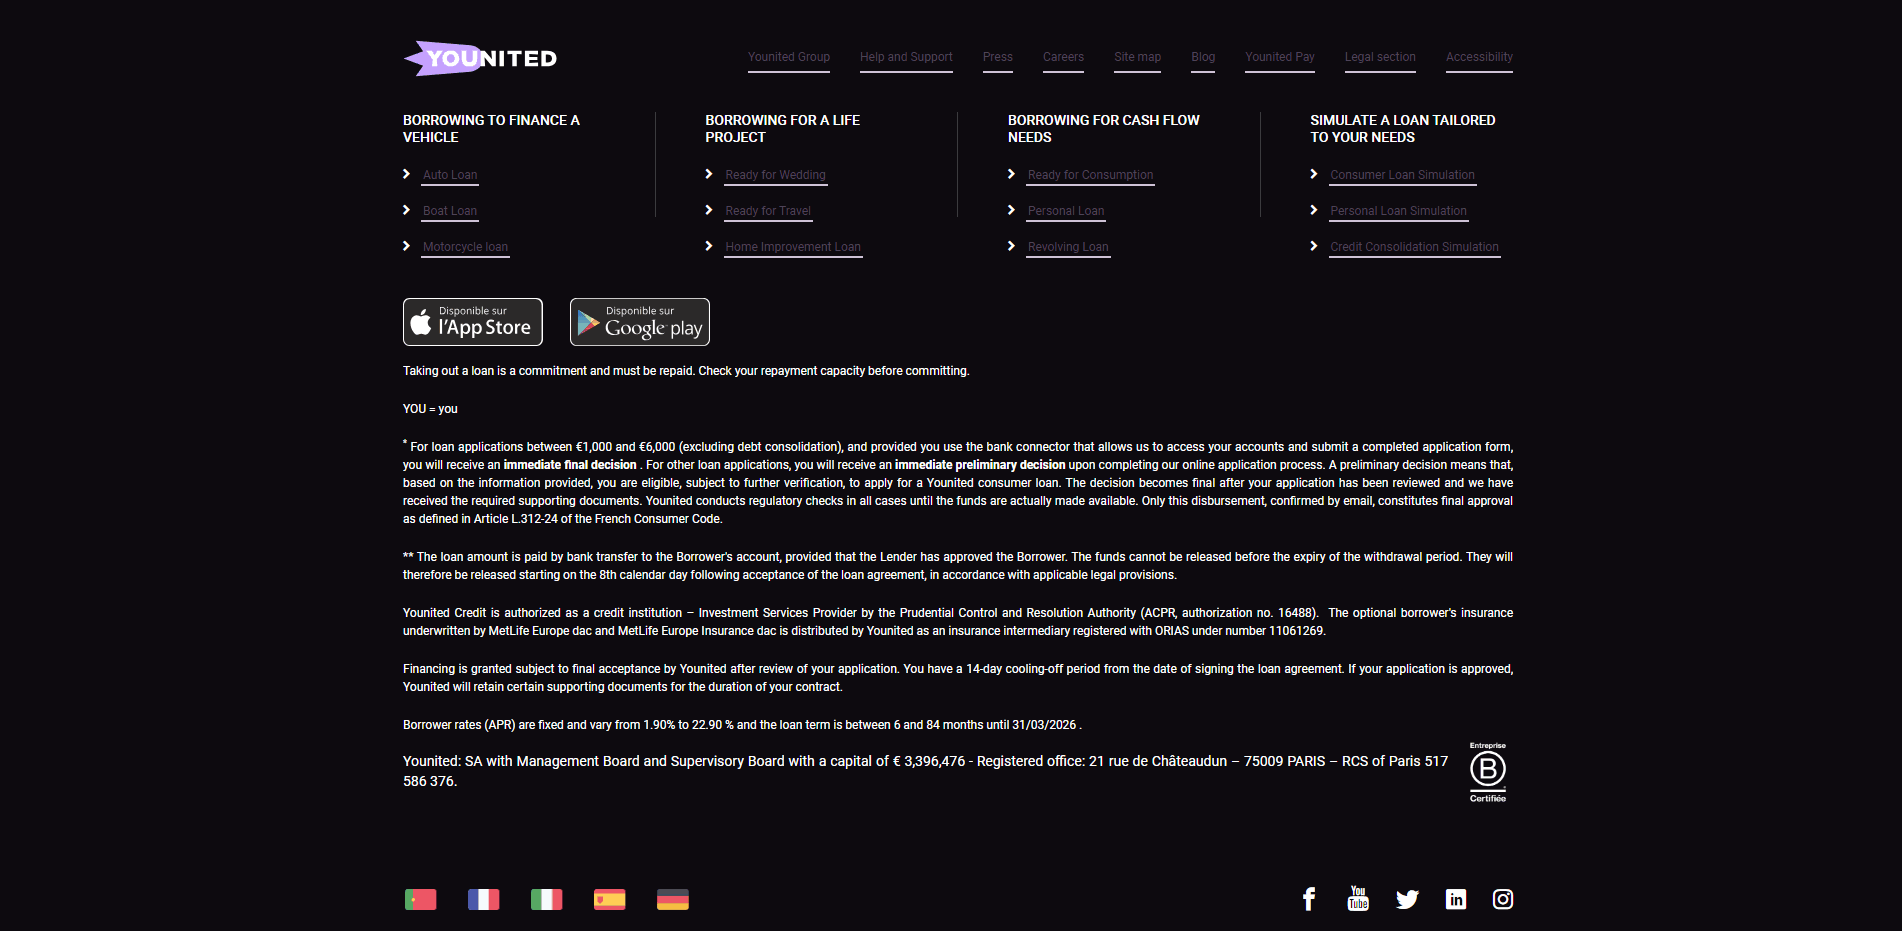1902x931 pixels.
Task: Click 'Taking out a loan is a commitment' warning
Action: point(686,371)
